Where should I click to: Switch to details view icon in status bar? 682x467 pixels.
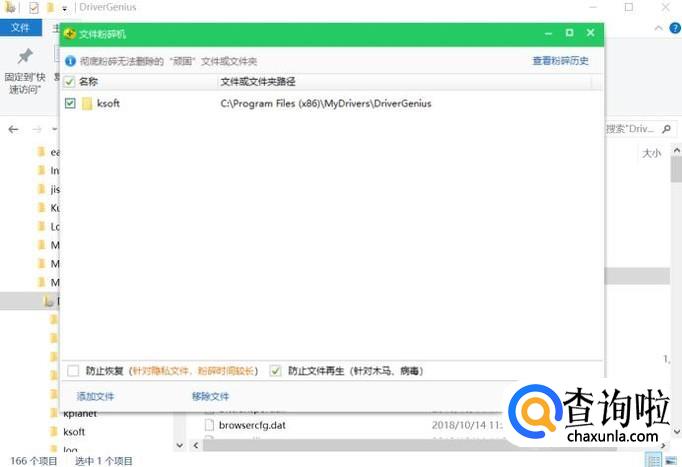pos(652,460)
